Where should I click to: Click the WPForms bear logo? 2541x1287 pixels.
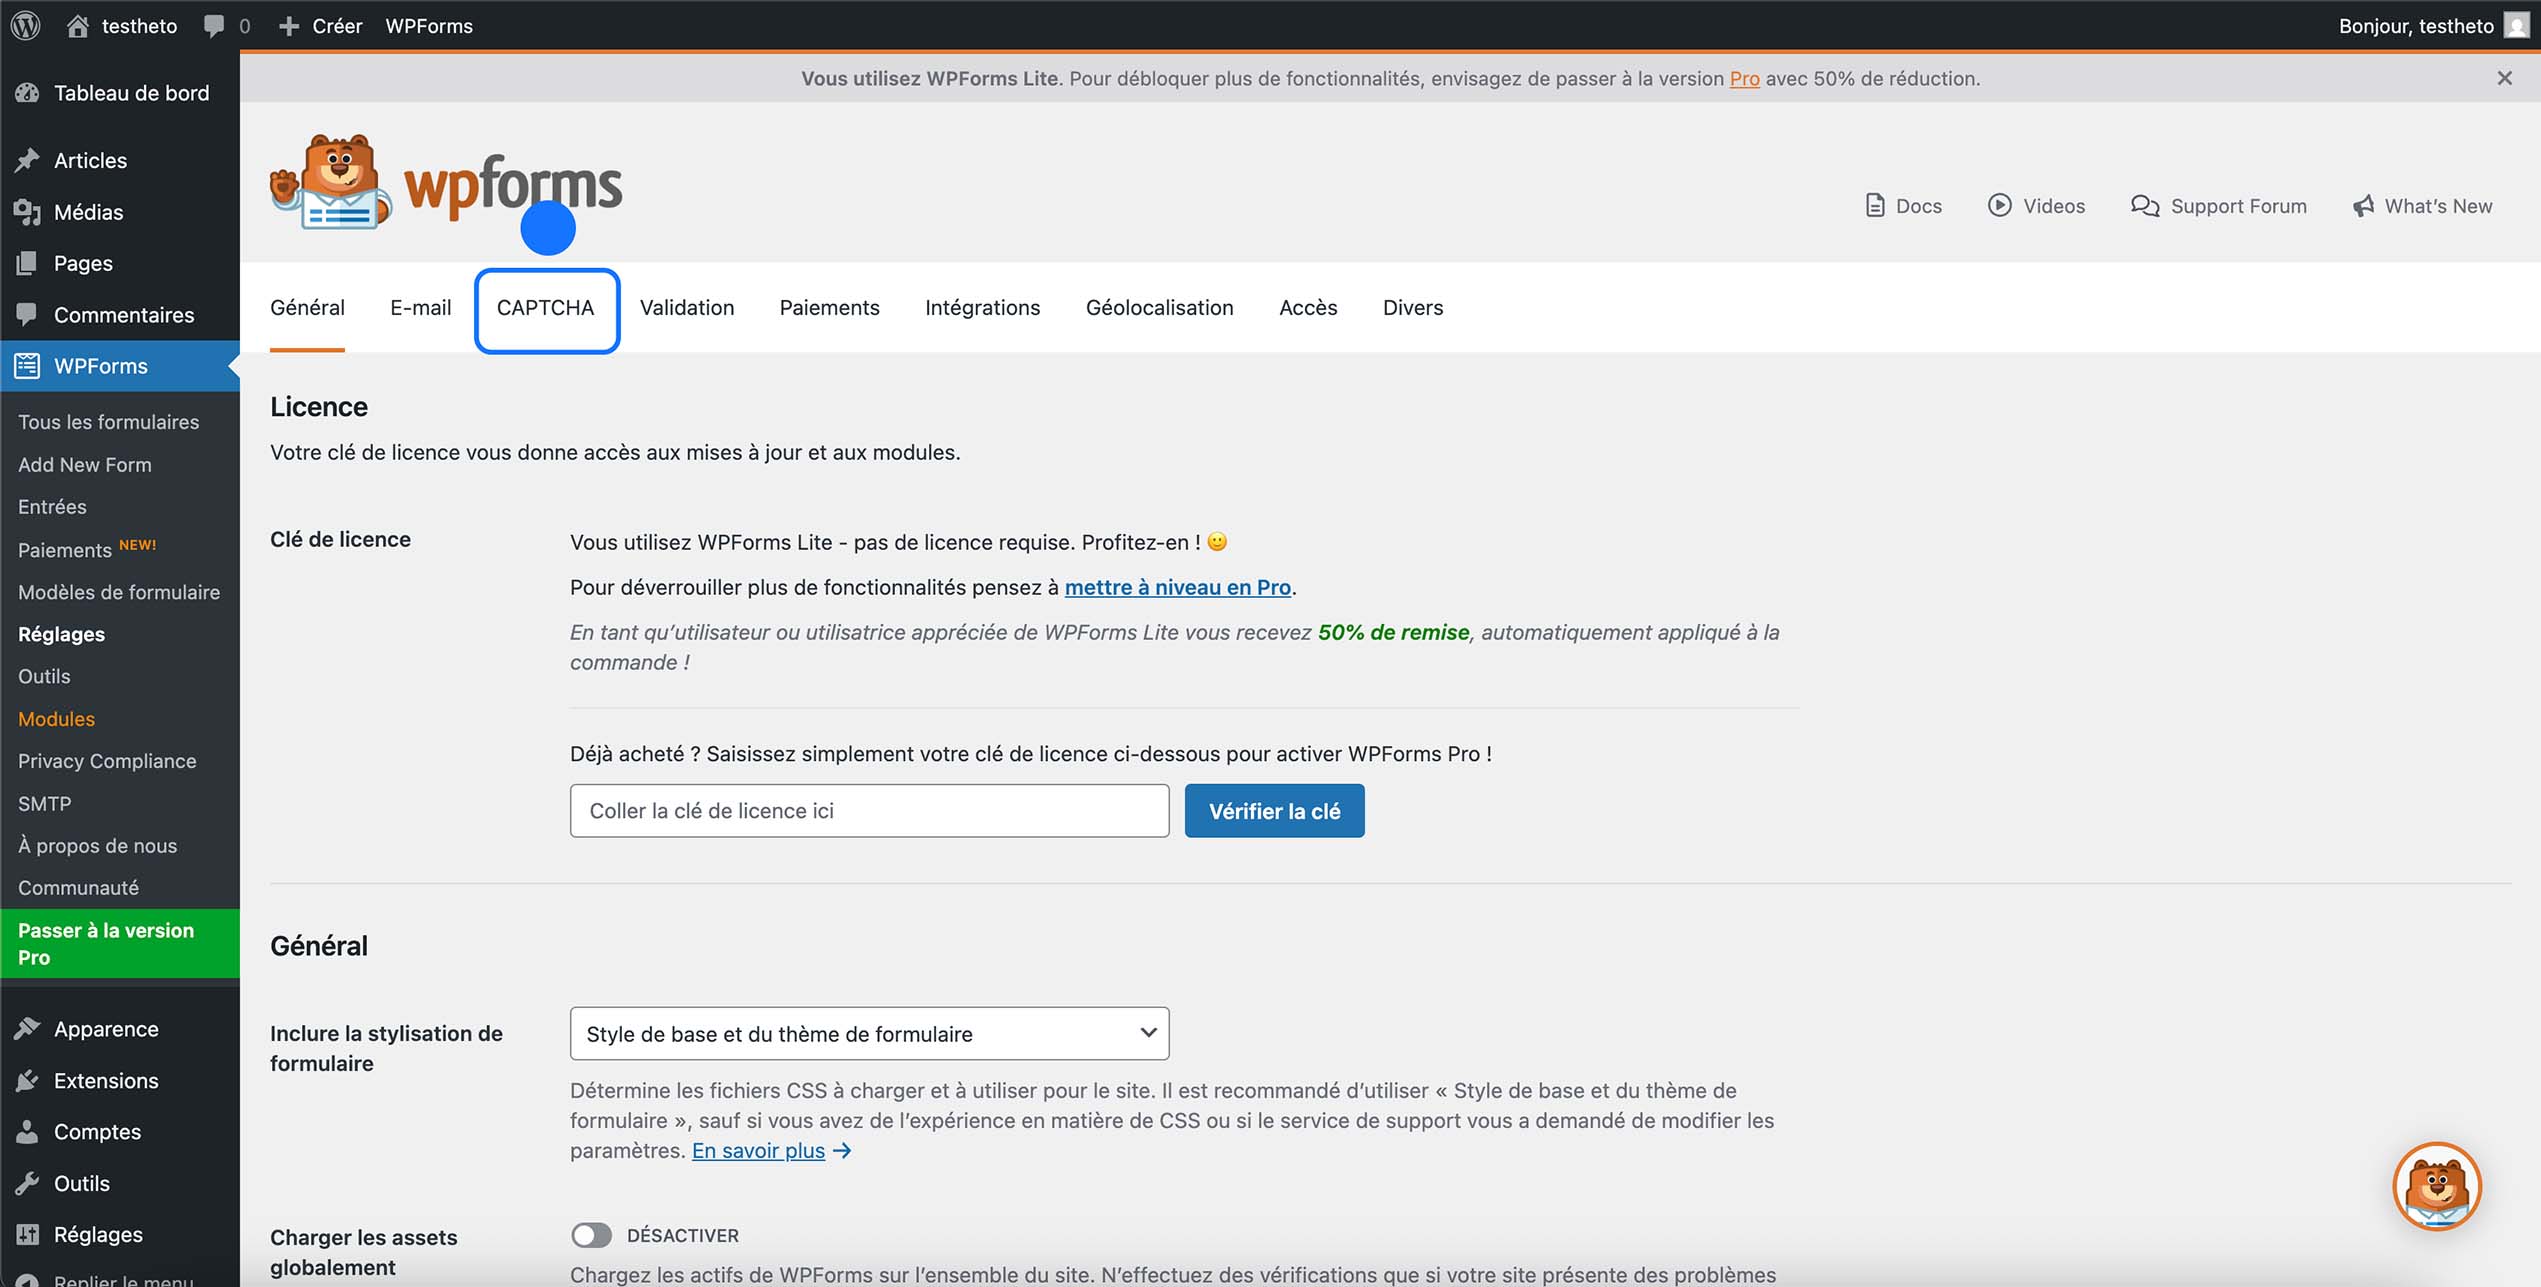tap(333, 182)
